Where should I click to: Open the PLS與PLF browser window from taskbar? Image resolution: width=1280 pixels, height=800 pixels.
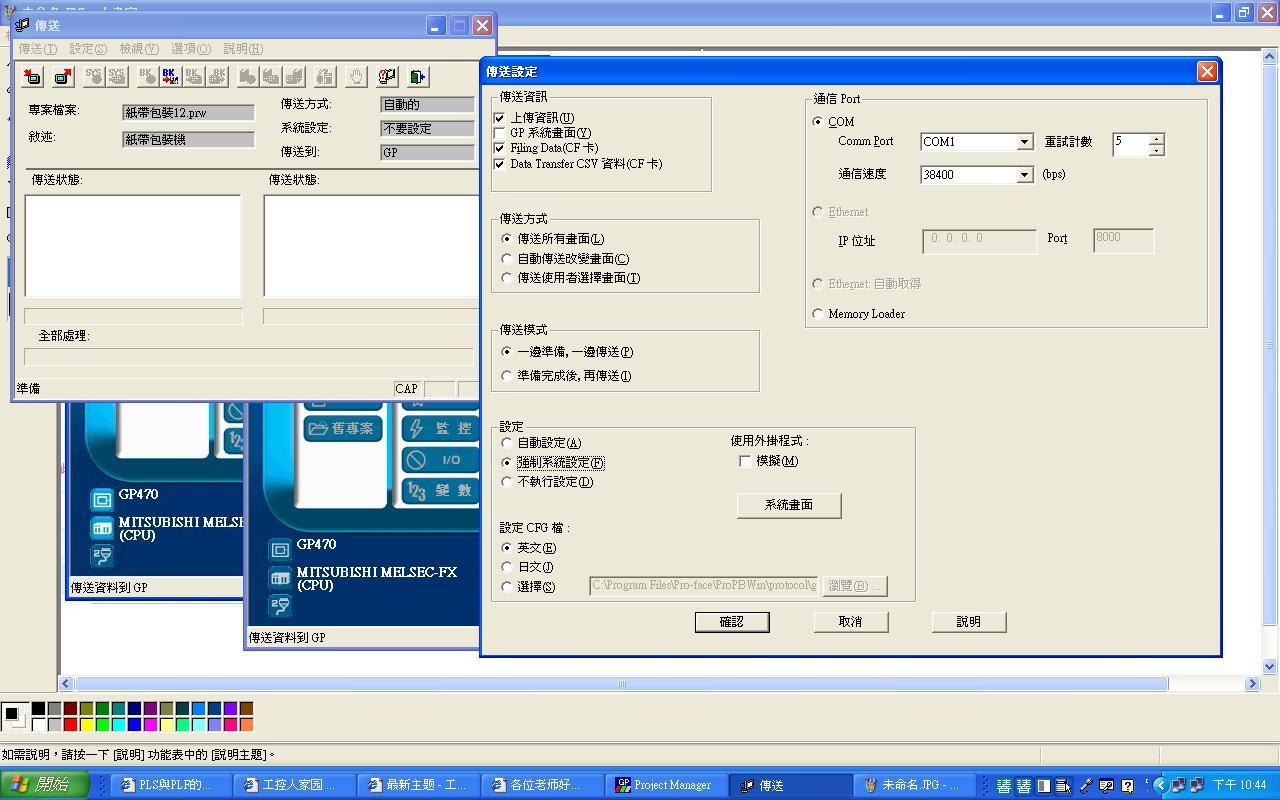(168, 785)
